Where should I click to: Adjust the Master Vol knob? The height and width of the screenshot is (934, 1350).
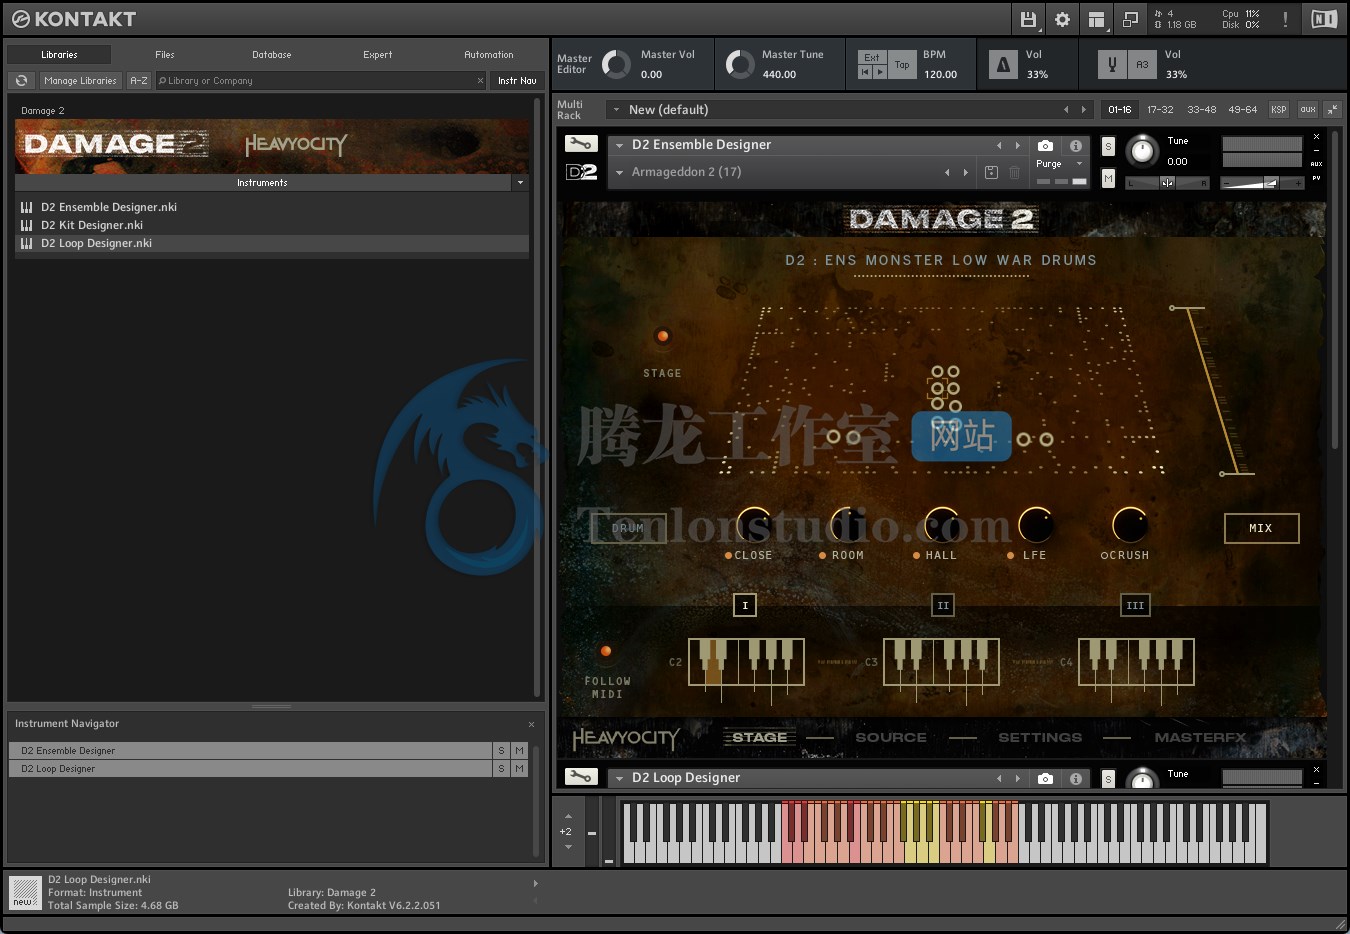[616, 65]
